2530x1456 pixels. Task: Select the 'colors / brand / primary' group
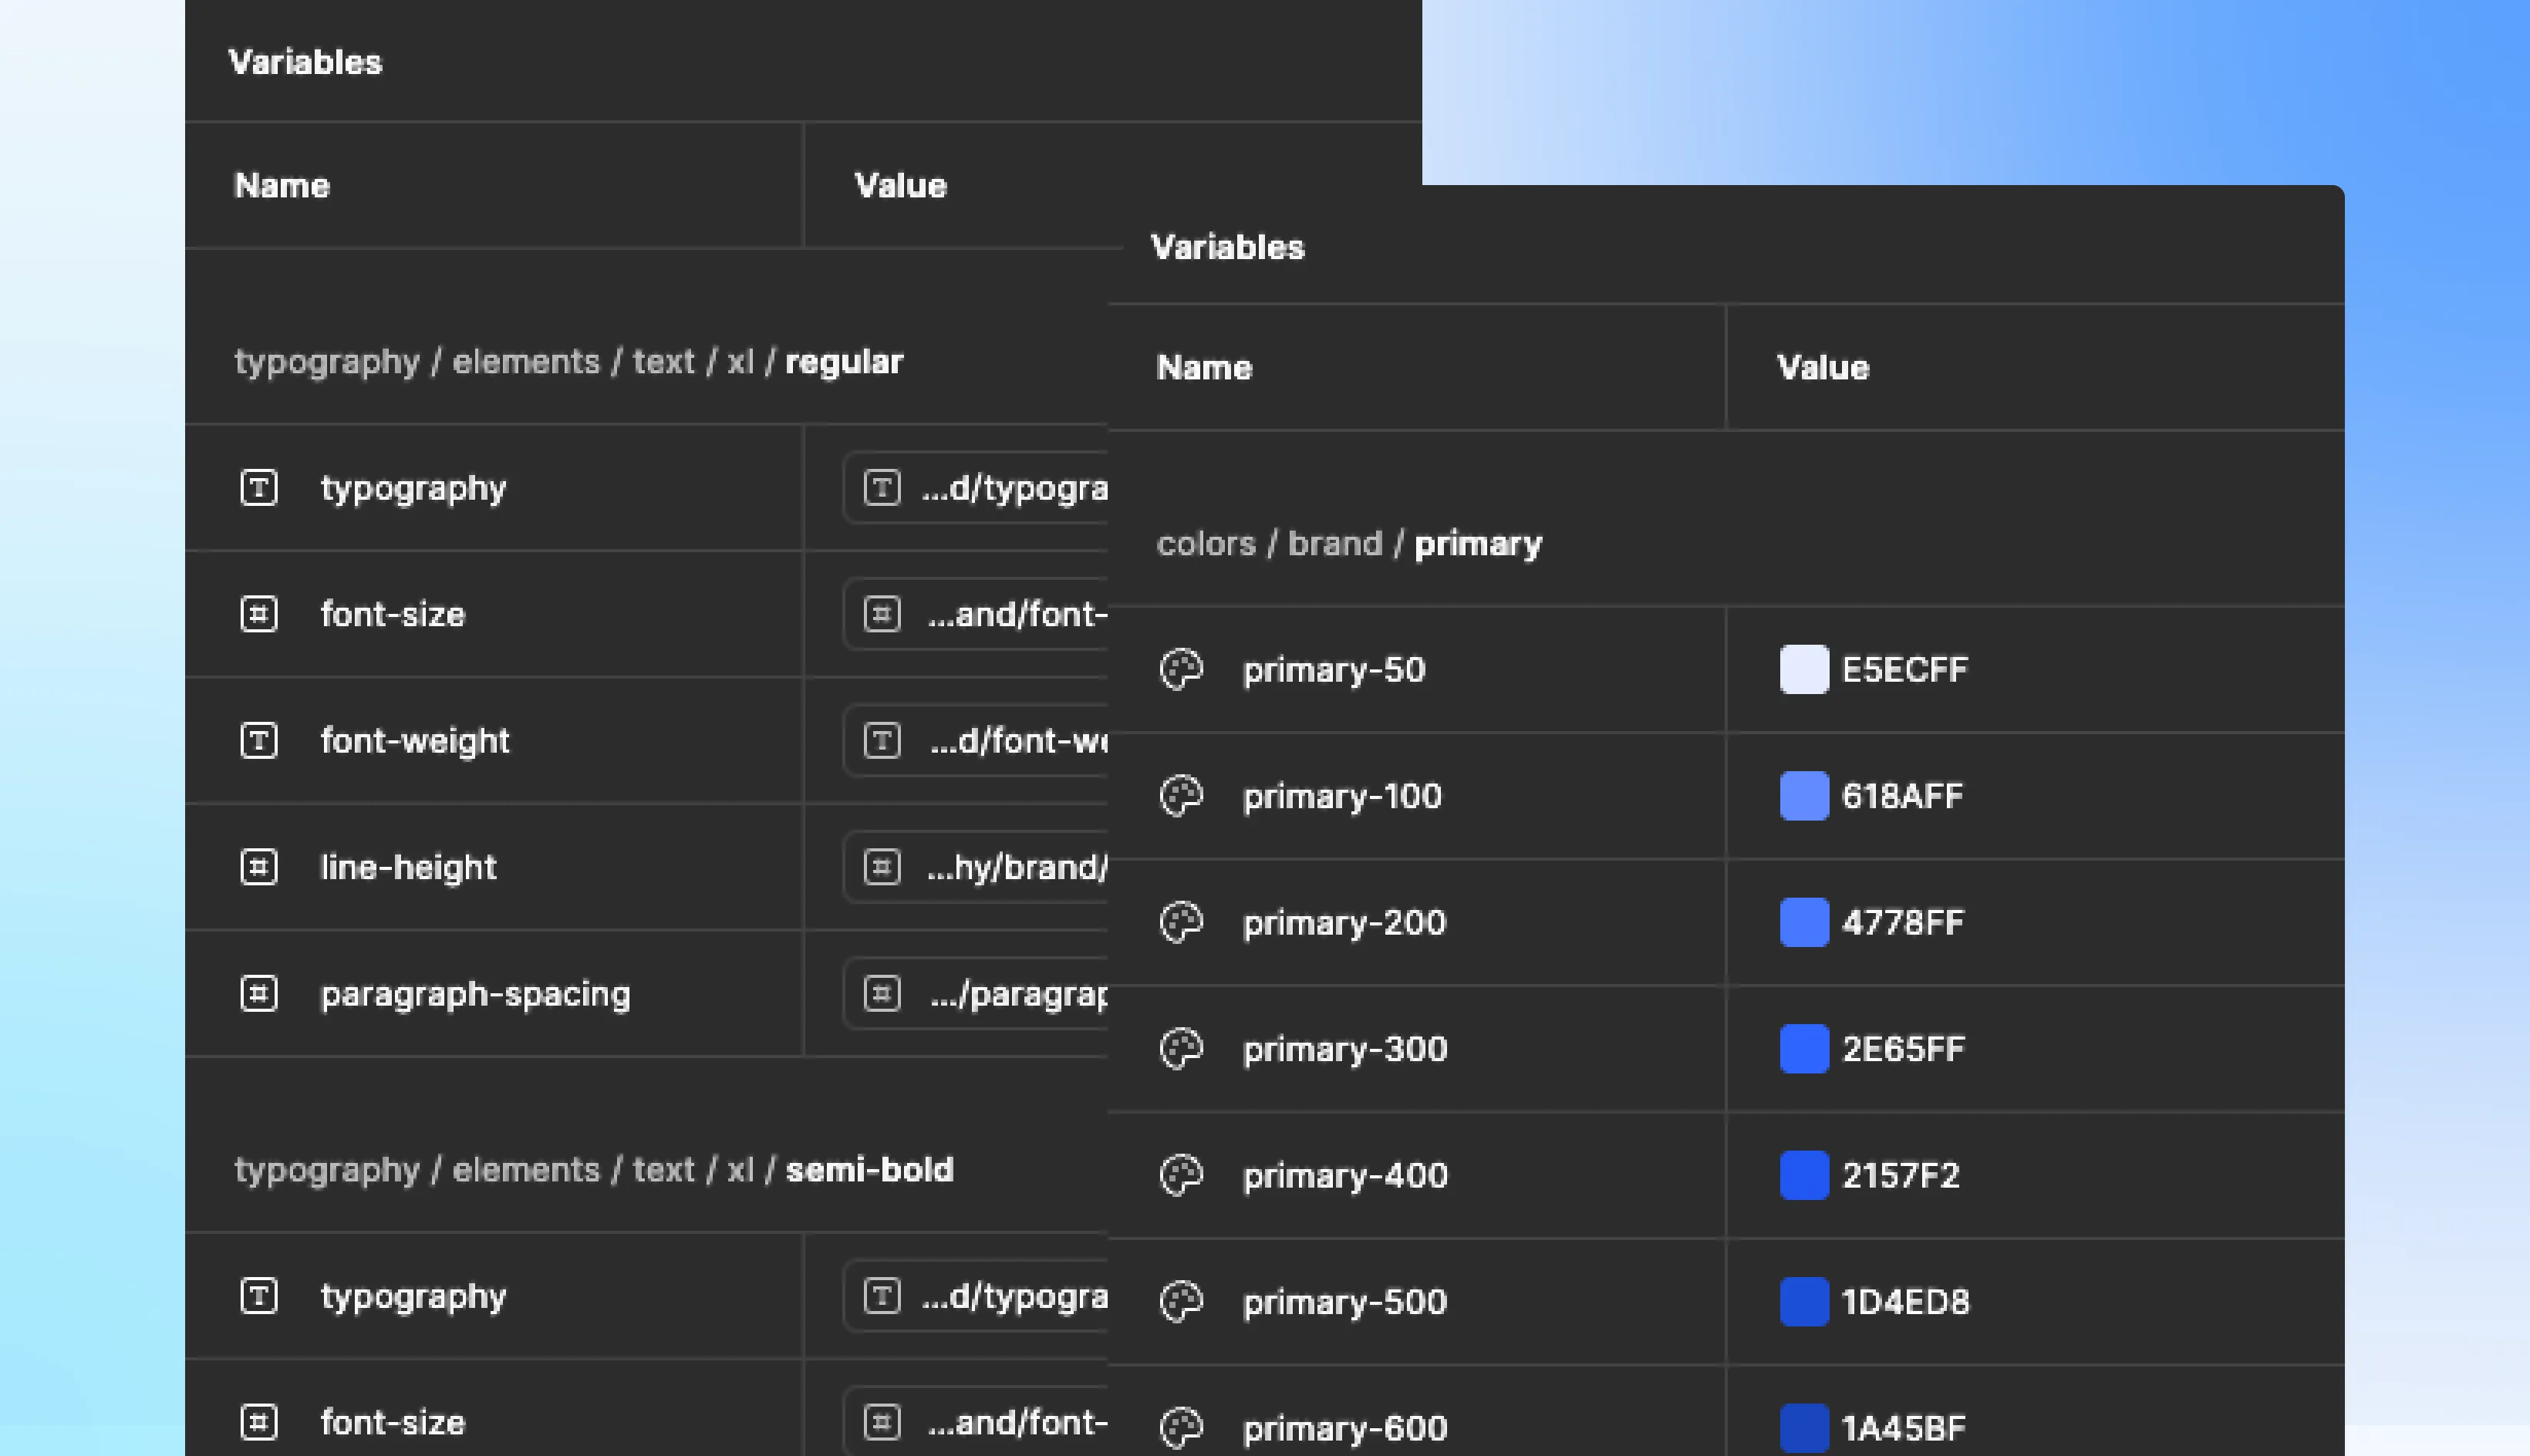[x=1349, y=544]
